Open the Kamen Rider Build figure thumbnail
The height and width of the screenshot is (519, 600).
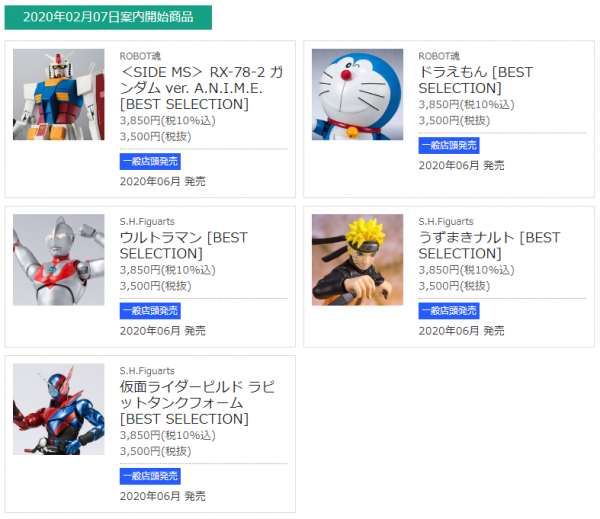(x=59, y=409)
